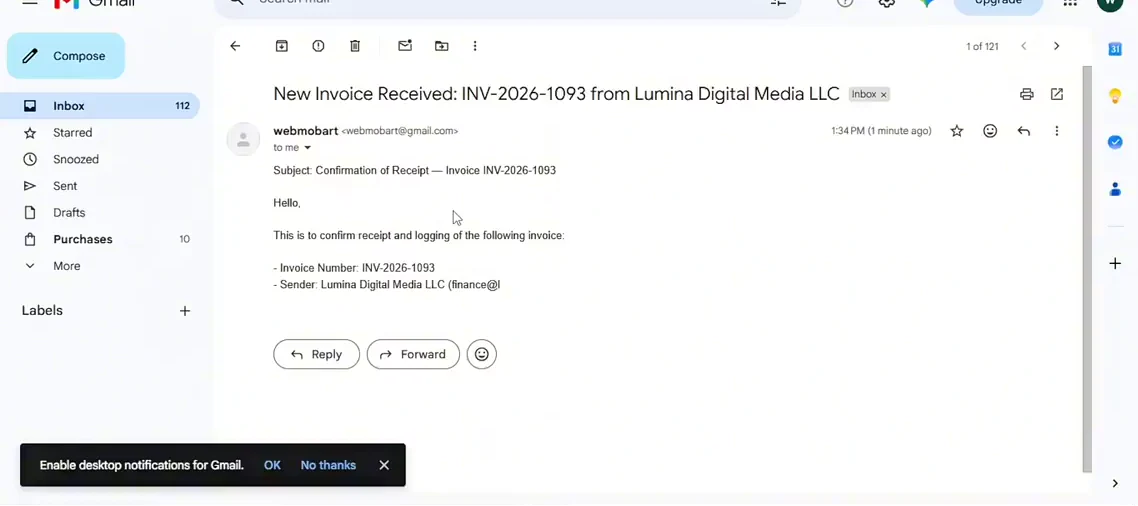Open email in new window
This screenshot has width=1138, height=506.
1057,94
